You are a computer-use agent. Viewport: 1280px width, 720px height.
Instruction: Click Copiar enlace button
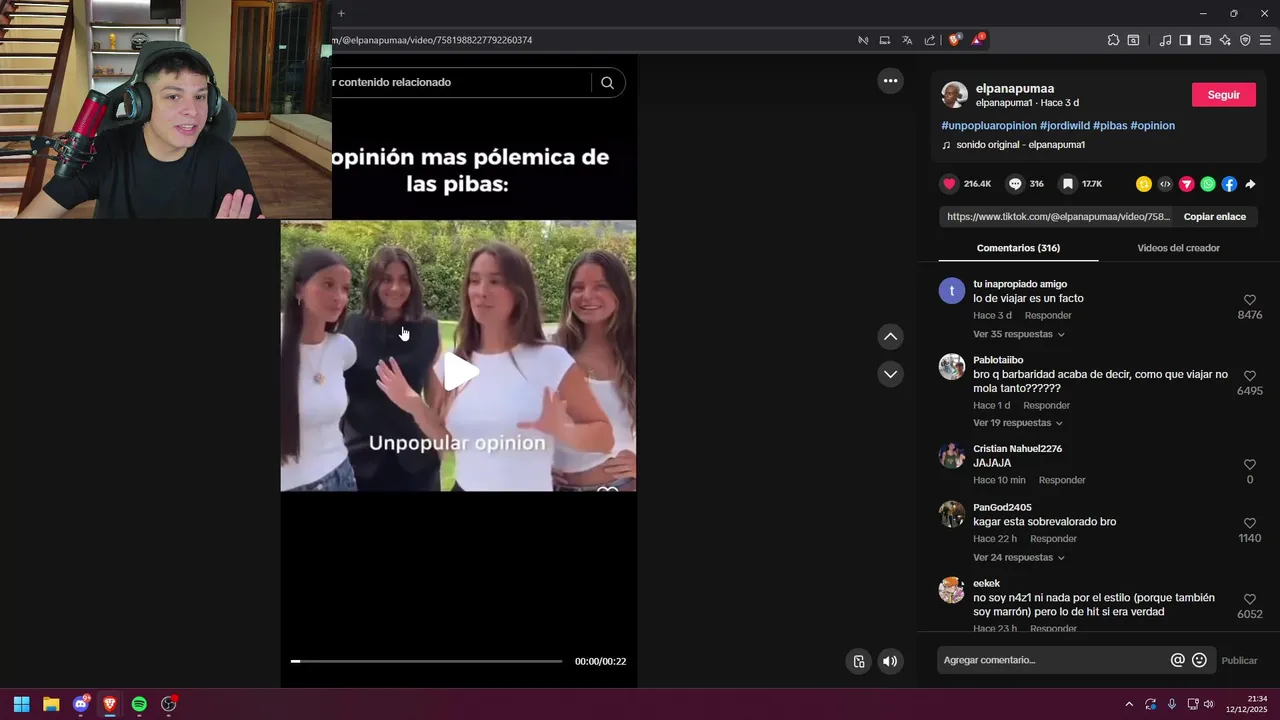coord(1215,217)
